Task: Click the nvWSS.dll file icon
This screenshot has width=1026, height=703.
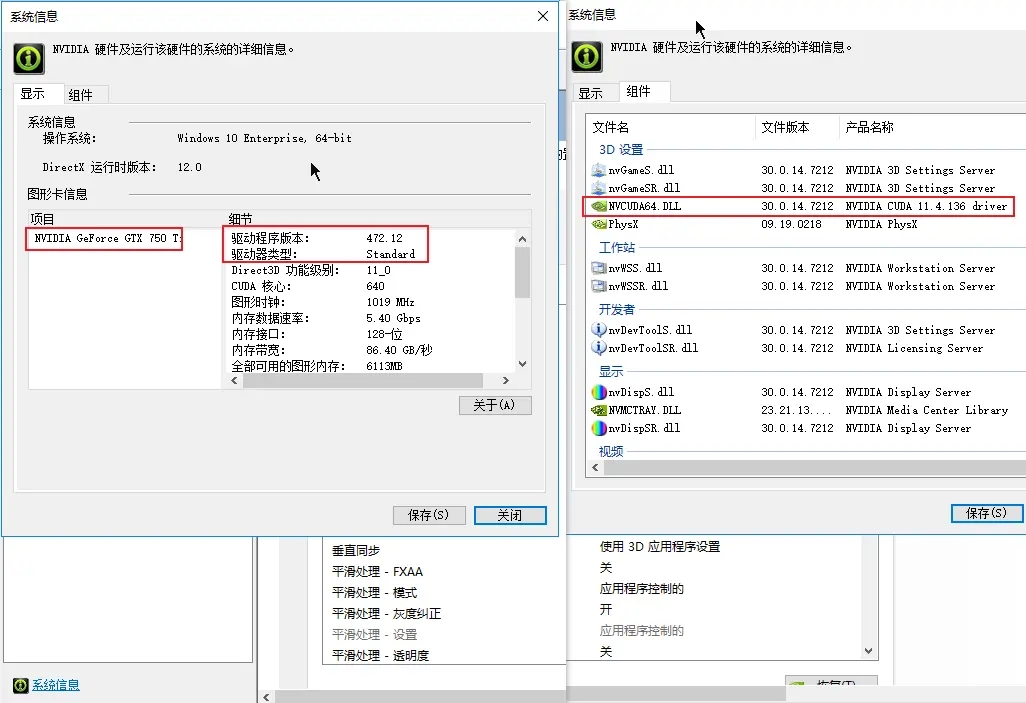Action: tap(598, 268)
